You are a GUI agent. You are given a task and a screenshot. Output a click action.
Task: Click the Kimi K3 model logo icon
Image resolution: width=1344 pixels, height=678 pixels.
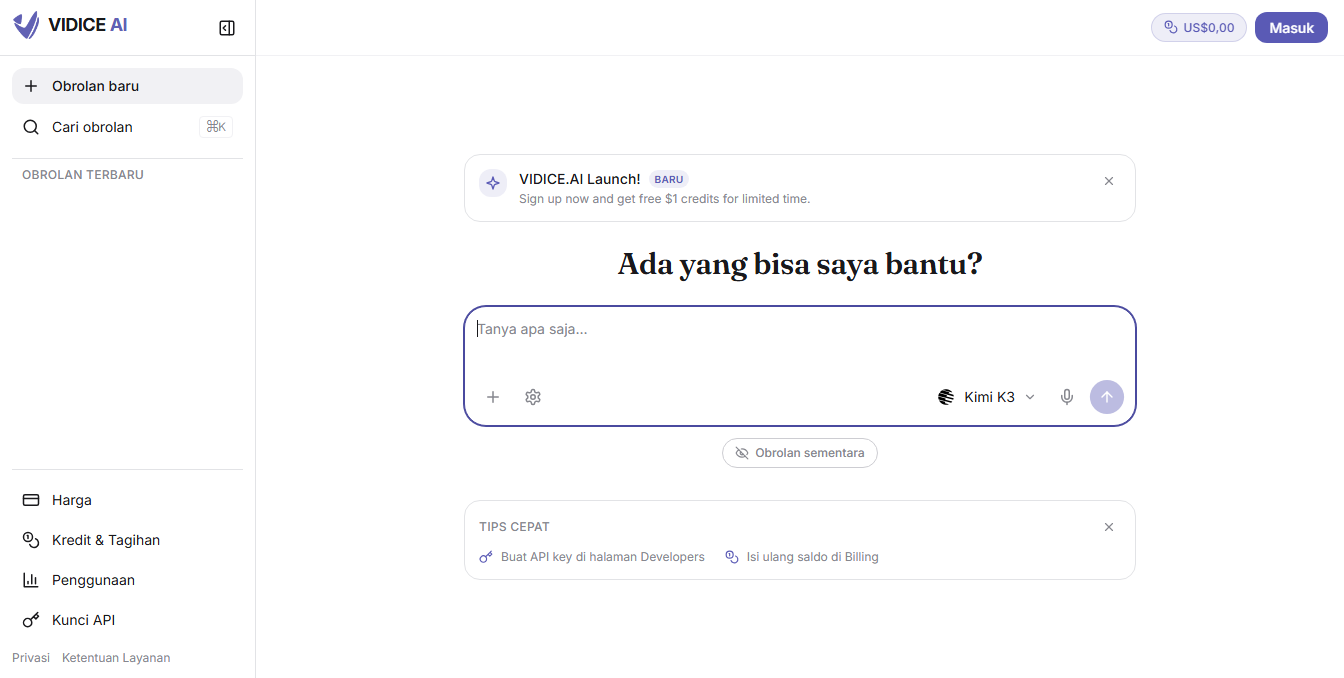pos(946,397)
